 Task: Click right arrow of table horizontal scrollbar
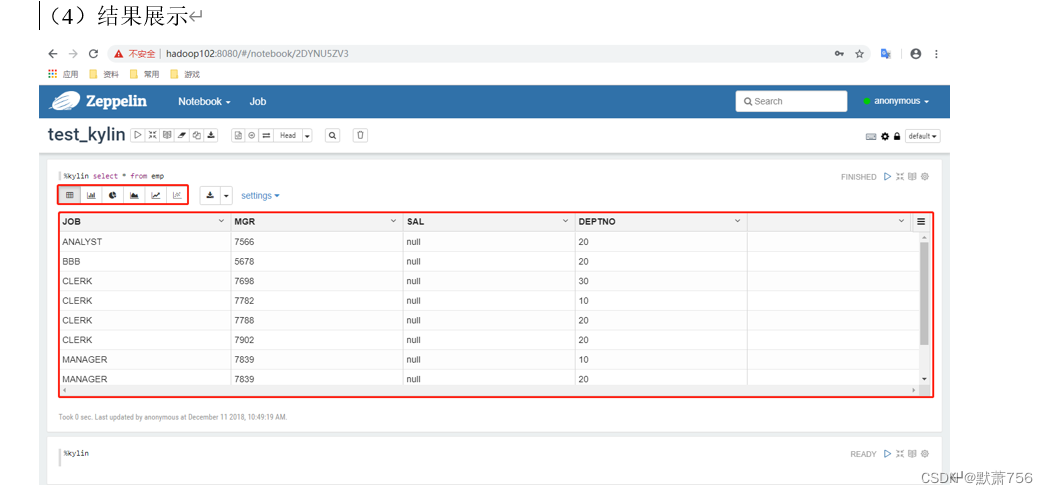click(914, 389)
